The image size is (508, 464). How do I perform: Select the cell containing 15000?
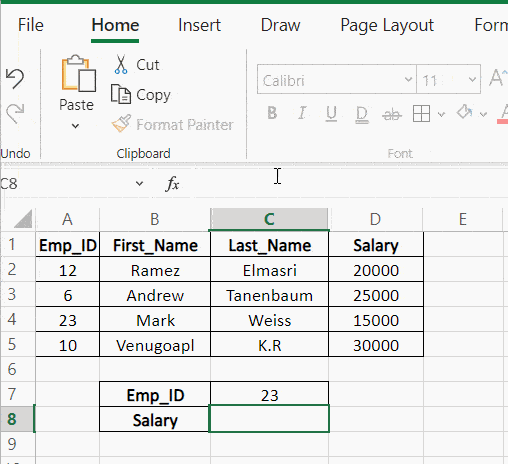tap(376, 320)
